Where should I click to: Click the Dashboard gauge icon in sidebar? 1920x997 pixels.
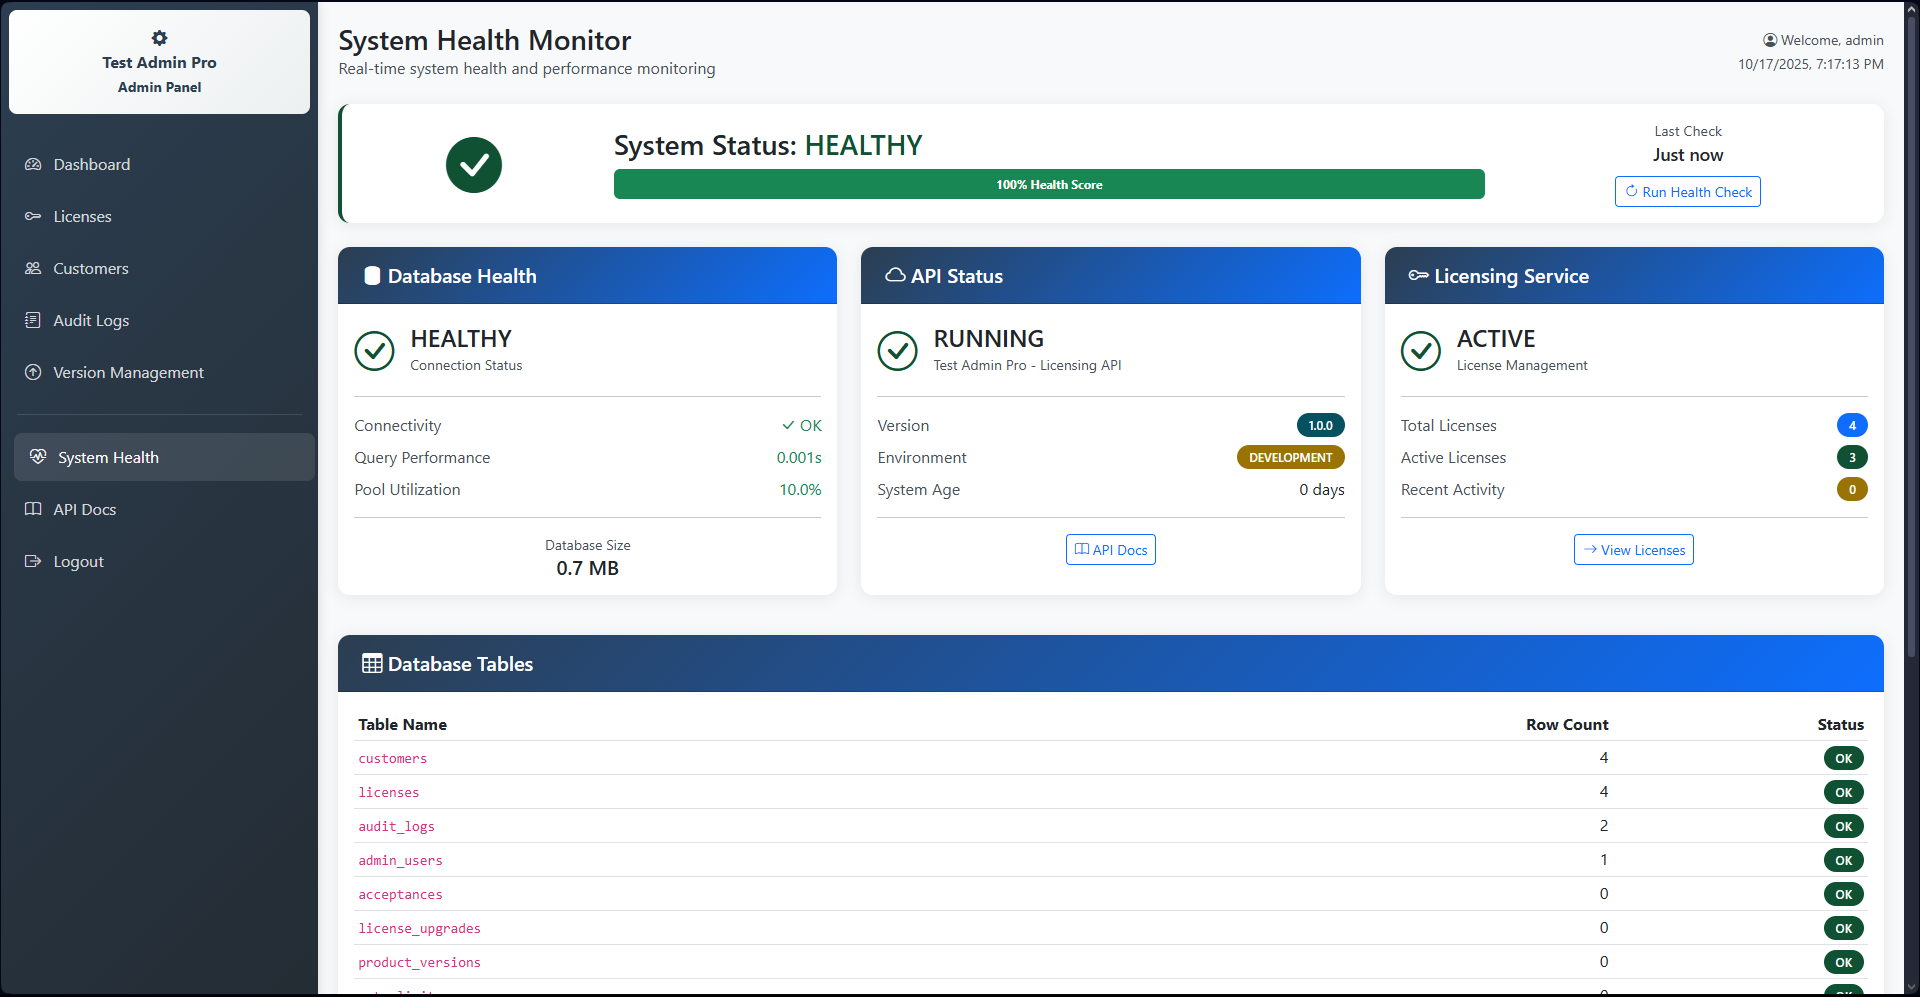click(33, 165)
